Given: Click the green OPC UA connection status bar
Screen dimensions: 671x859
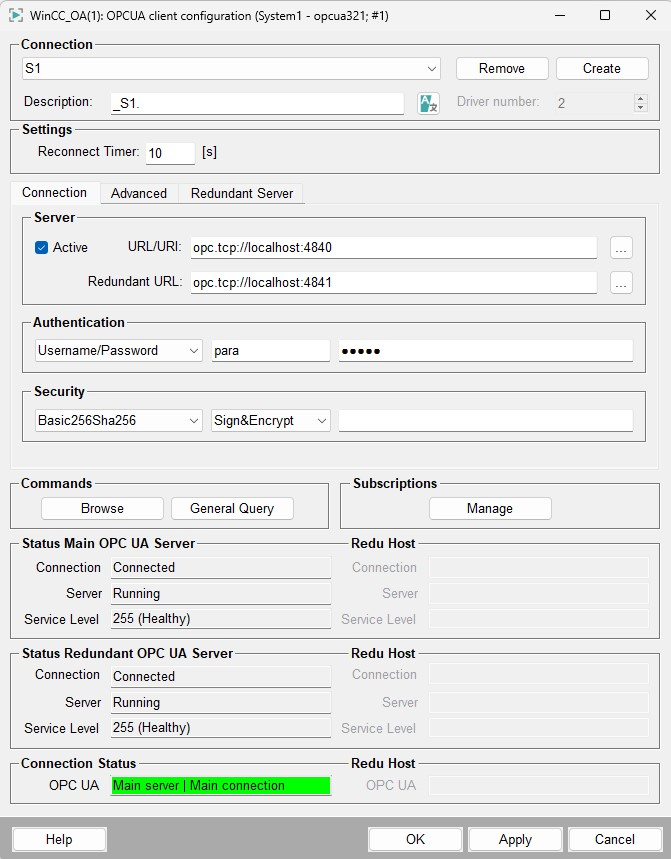Looking at the screenshot, I should pyautogui.click(x=220, y=786).
